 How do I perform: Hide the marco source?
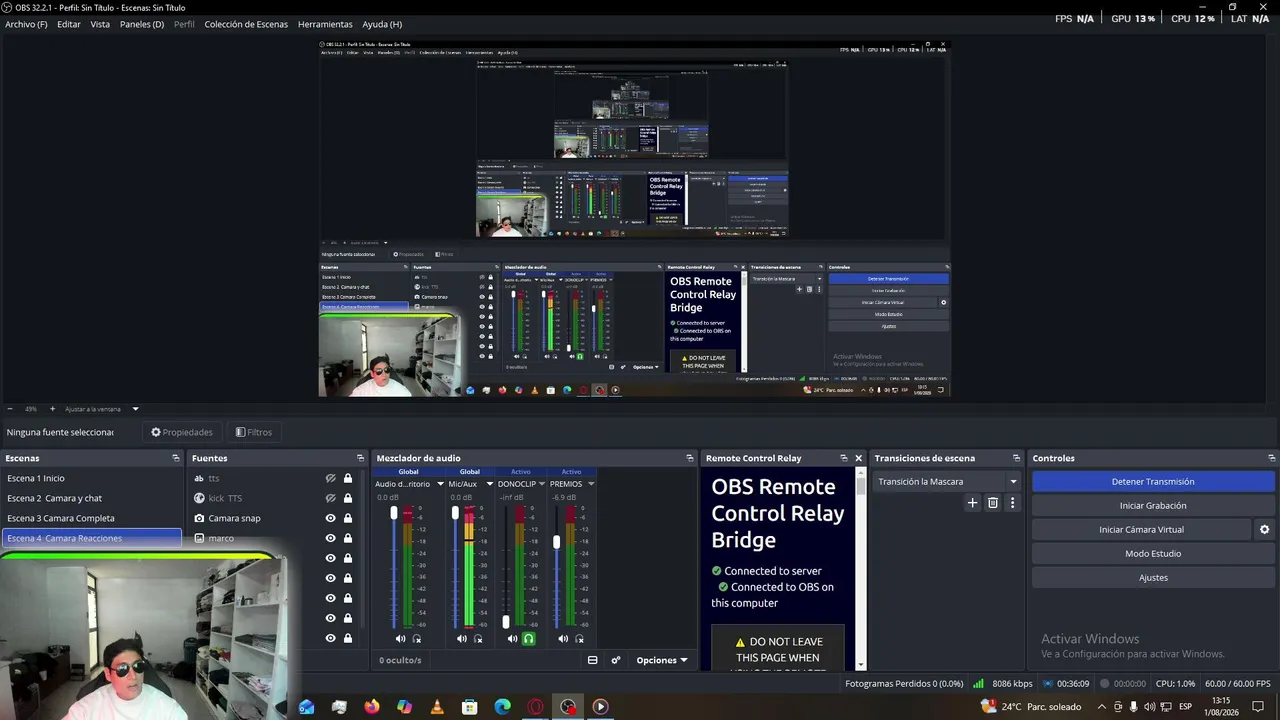[x=330, y=538]
